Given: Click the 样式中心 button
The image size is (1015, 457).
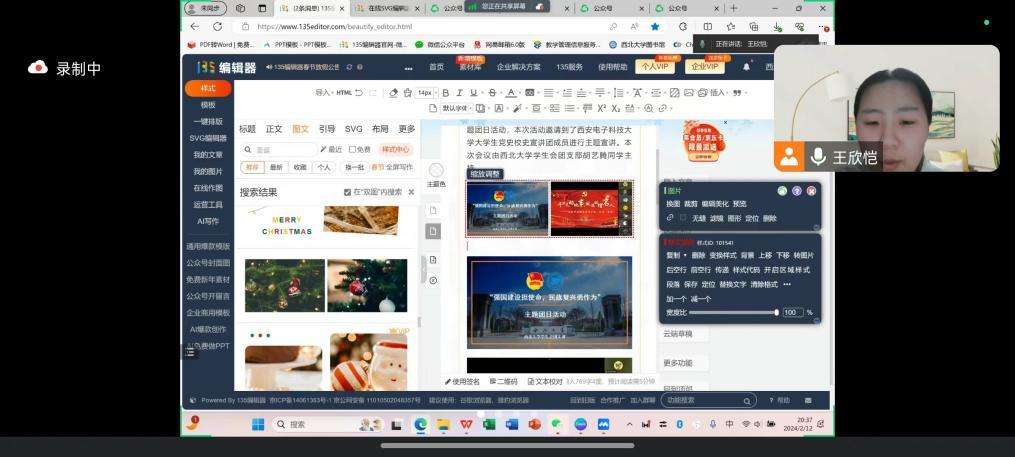Looking at the screenshot, I should 395,149.
